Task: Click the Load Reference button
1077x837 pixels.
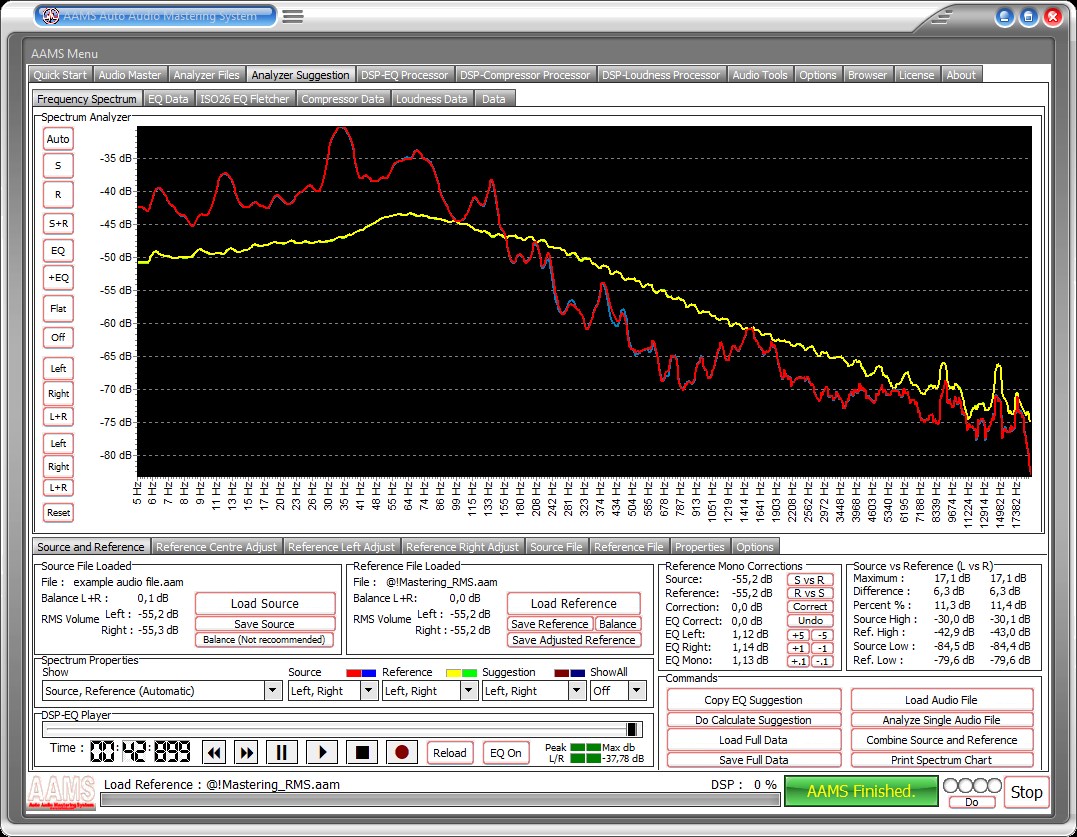Action: tap(574, 604)
